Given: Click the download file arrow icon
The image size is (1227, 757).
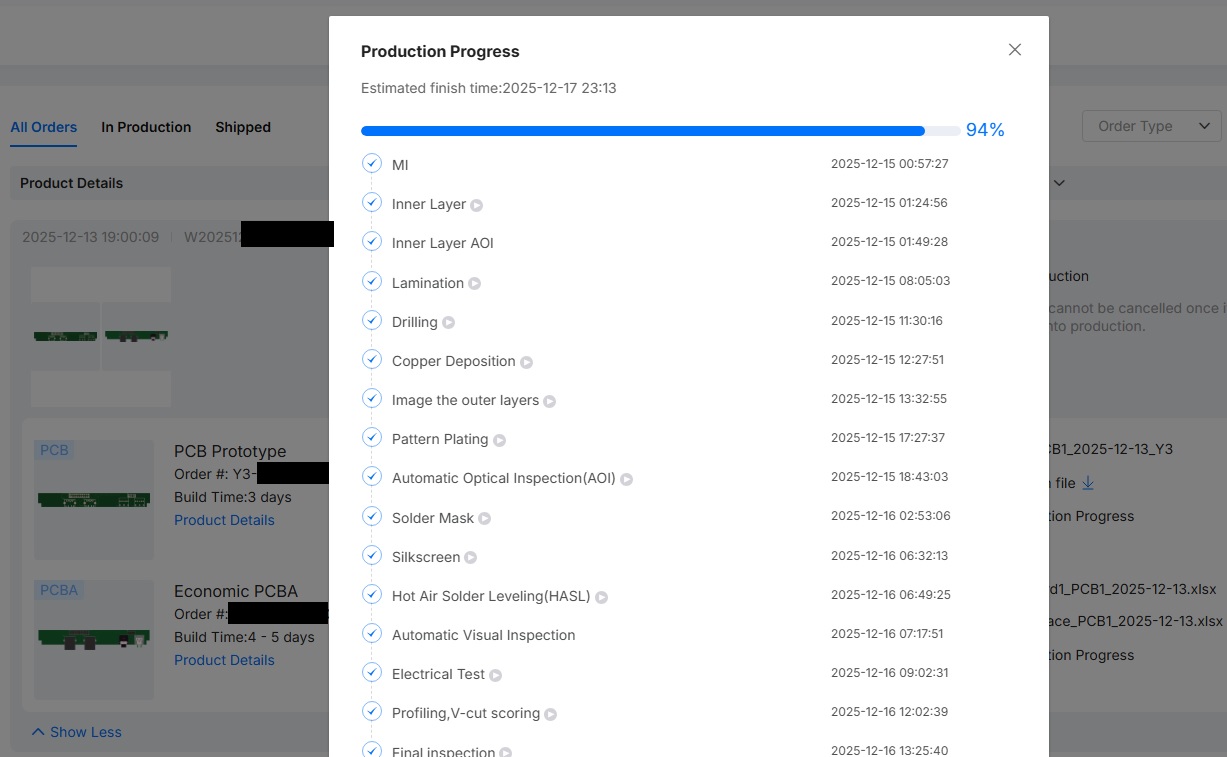Looking at the screenshot, I should coord(1089,483).
